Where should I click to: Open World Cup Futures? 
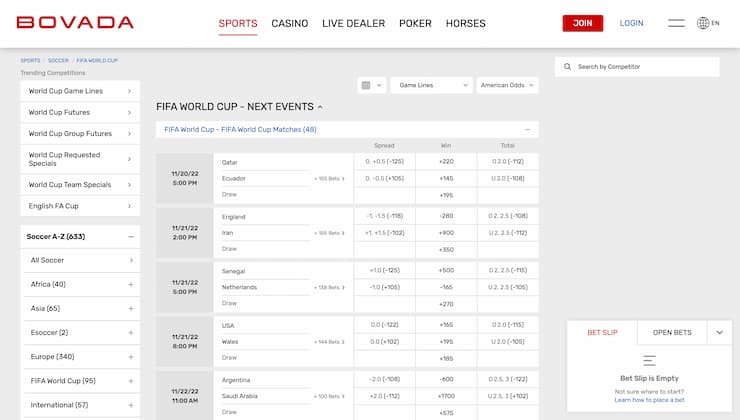pyautogui.click(x=80, y=112)
